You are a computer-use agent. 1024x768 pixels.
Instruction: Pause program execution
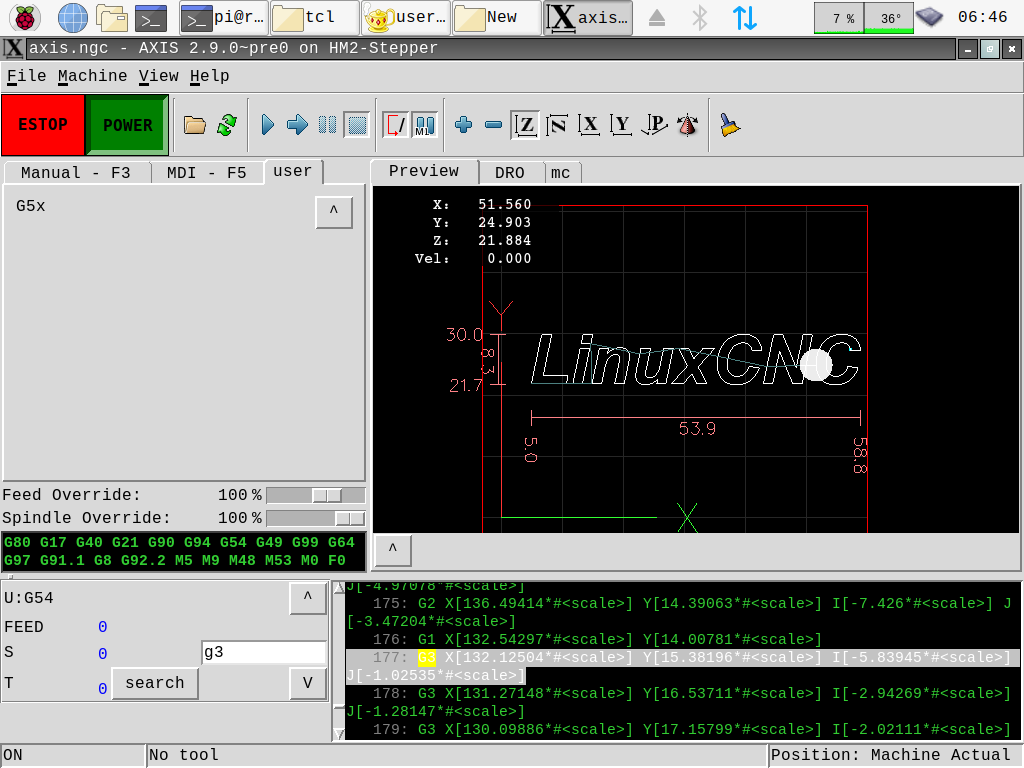pyautogui.click(x=327, y=125)
